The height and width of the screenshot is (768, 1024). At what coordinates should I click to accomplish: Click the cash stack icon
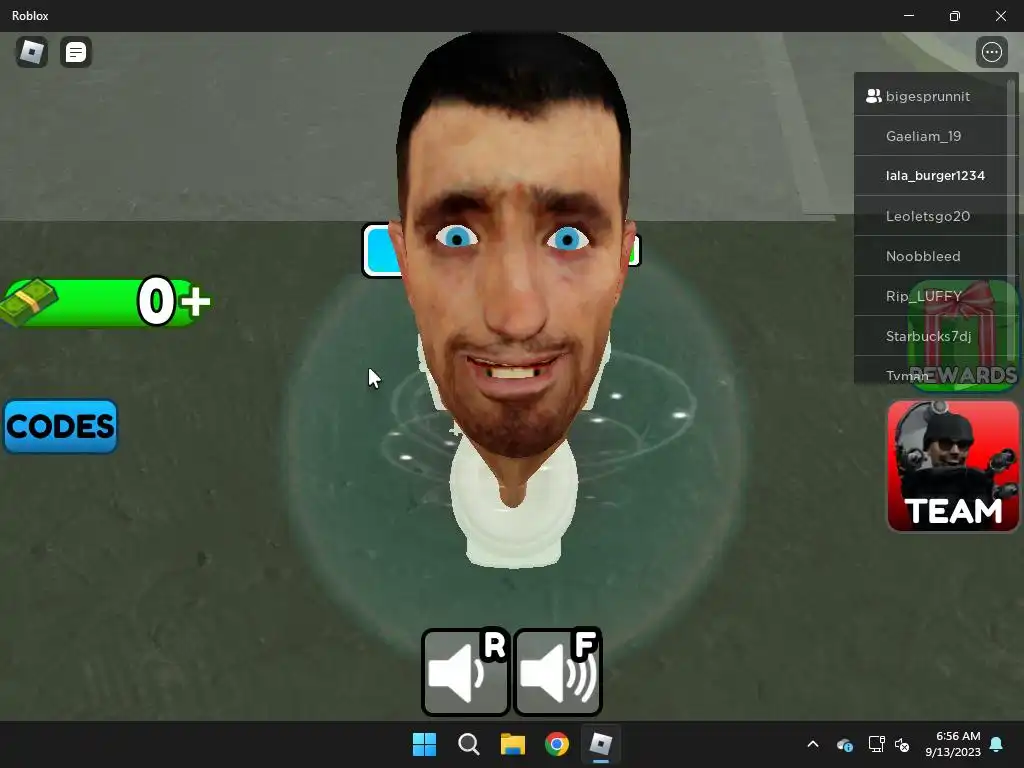coord(29,301)
